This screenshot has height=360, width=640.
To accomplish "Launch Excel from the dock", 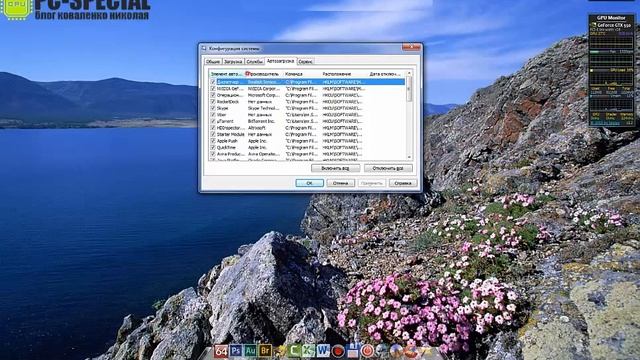I will click(308, 351).
